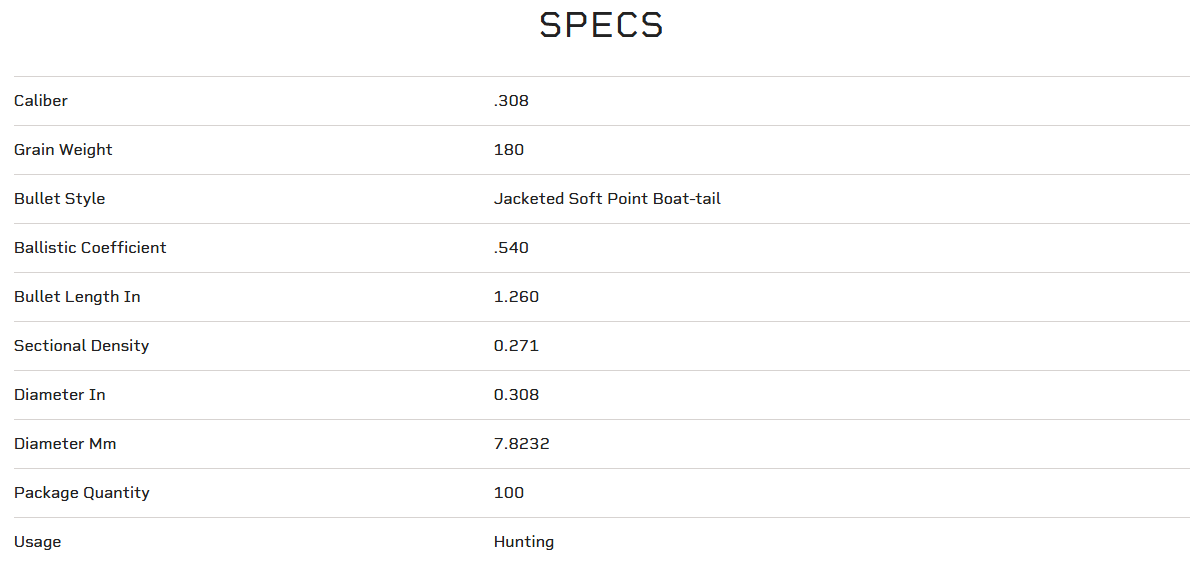
Task: Click the Diameter Mm label
Action: [65, 444]
